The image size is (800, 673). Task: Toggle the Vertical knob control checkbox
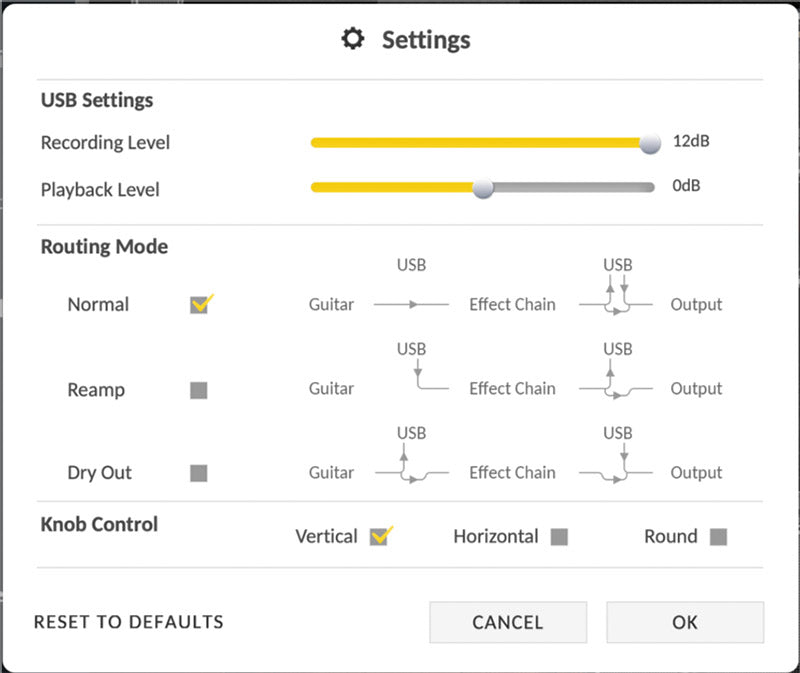click(x=379, y=537)
